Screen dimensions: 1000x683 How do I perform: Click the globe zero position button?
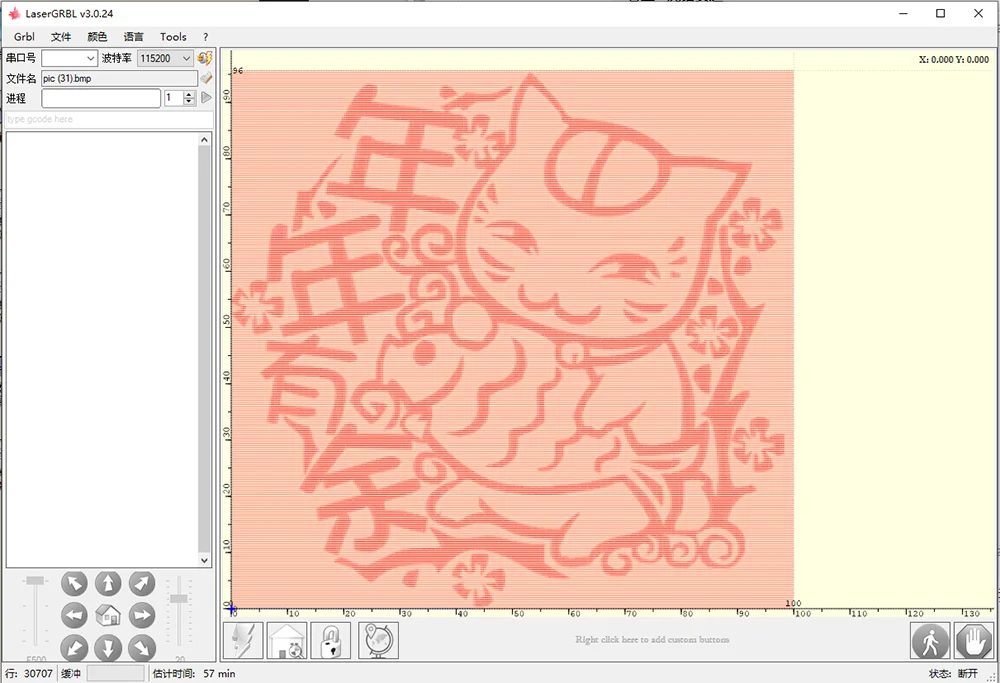[378, 640]
